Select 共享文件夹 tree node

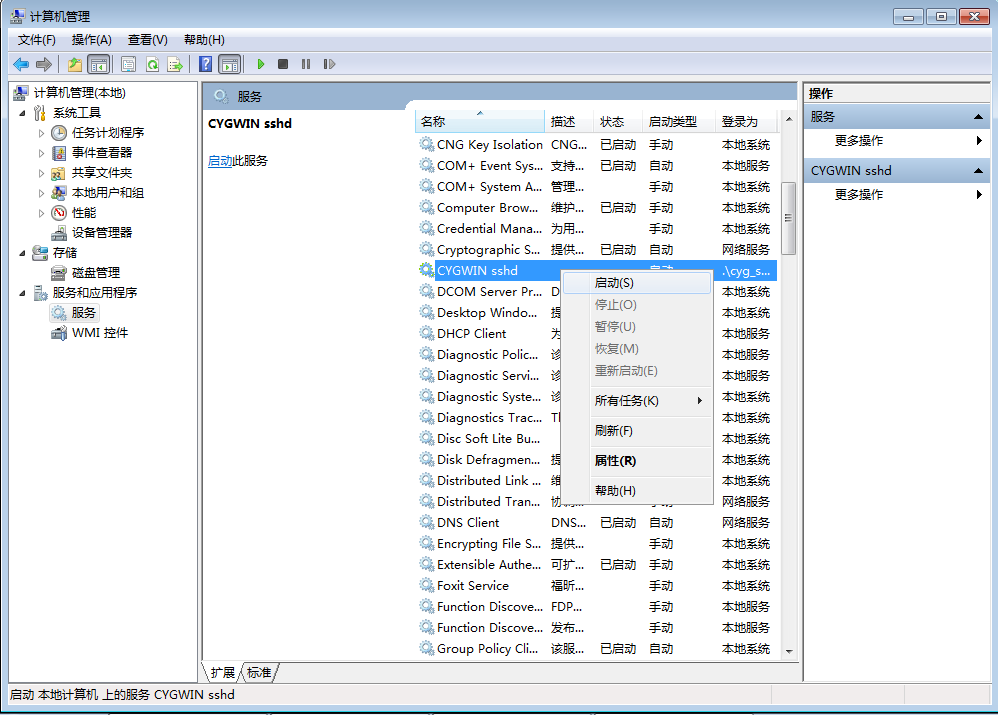102,173
